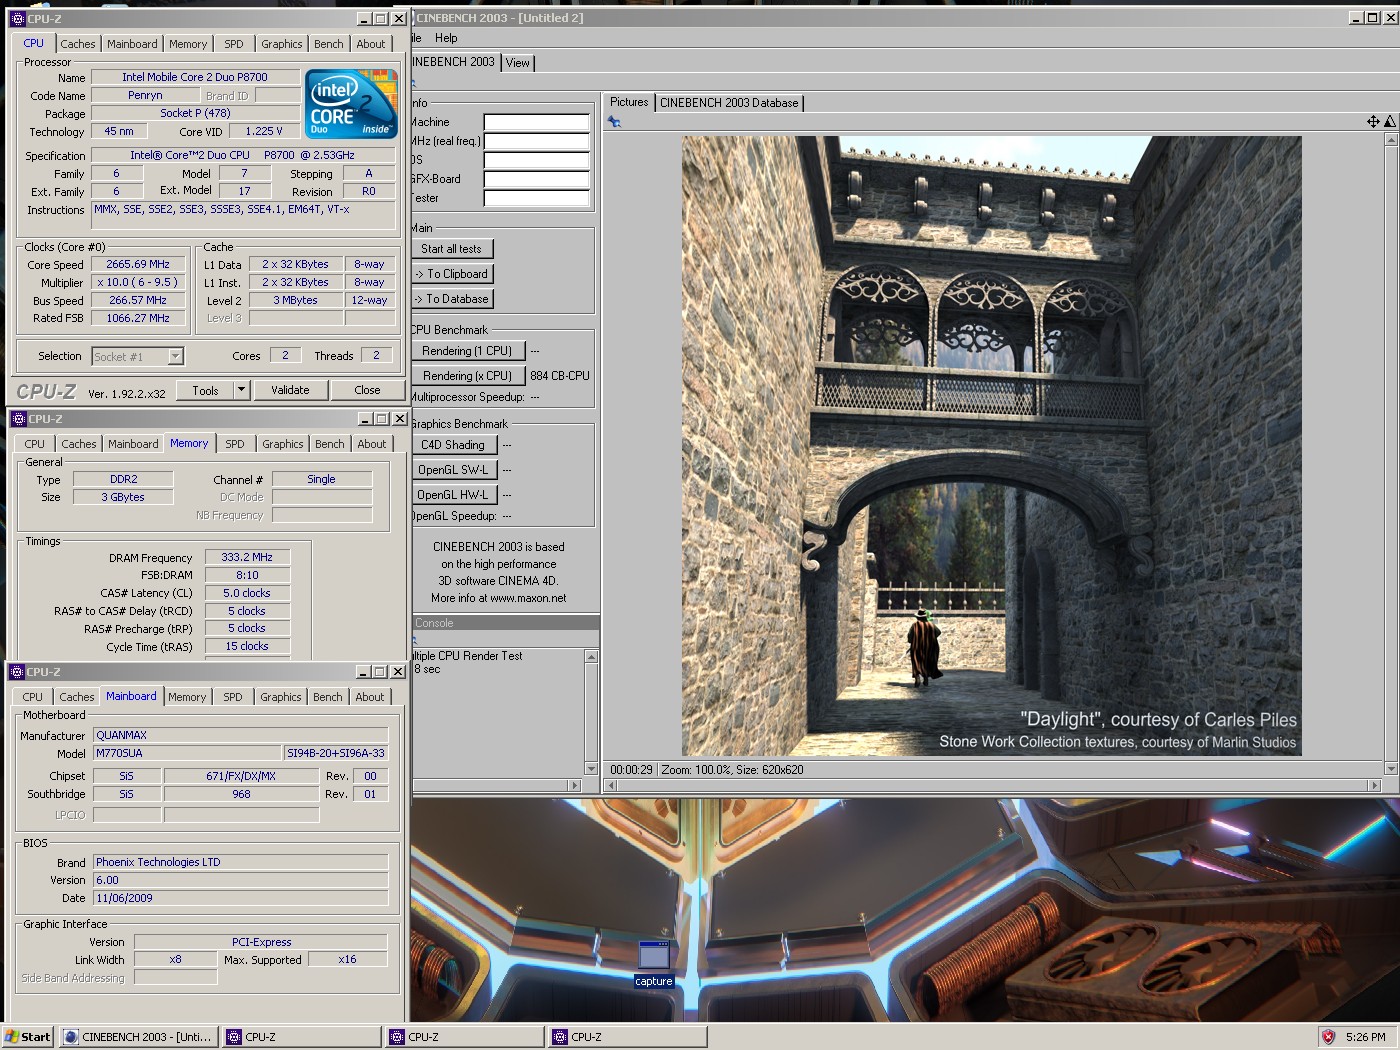Click the last CPU-Z taskbar button
Image resolution: width=1400 pixels, height=1050 pixels.
click(x=628, y=1037)
